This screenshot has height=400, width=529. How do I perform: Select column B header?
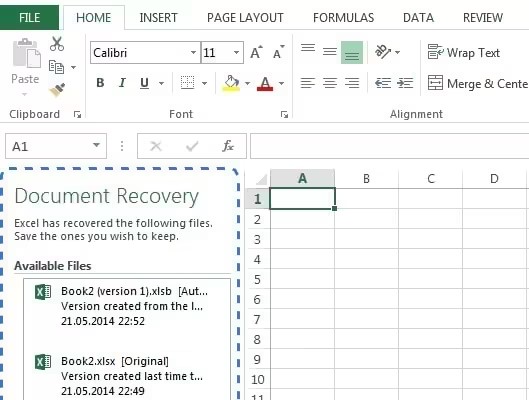pyautogui.click(x=366, y=178)
